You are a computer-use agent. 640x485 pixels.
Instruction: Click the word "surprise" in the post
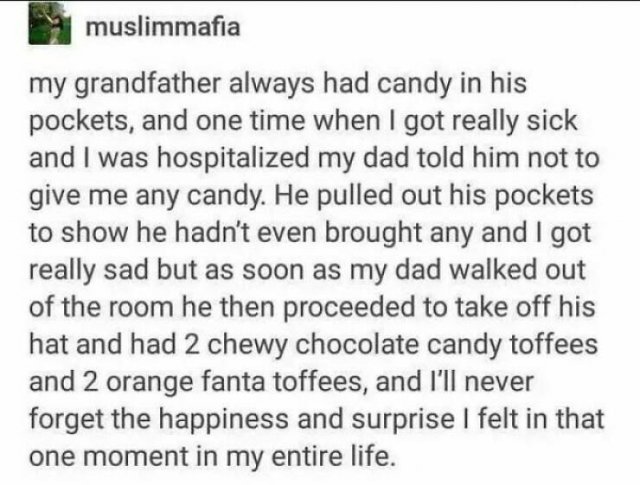tap(403, 420)
